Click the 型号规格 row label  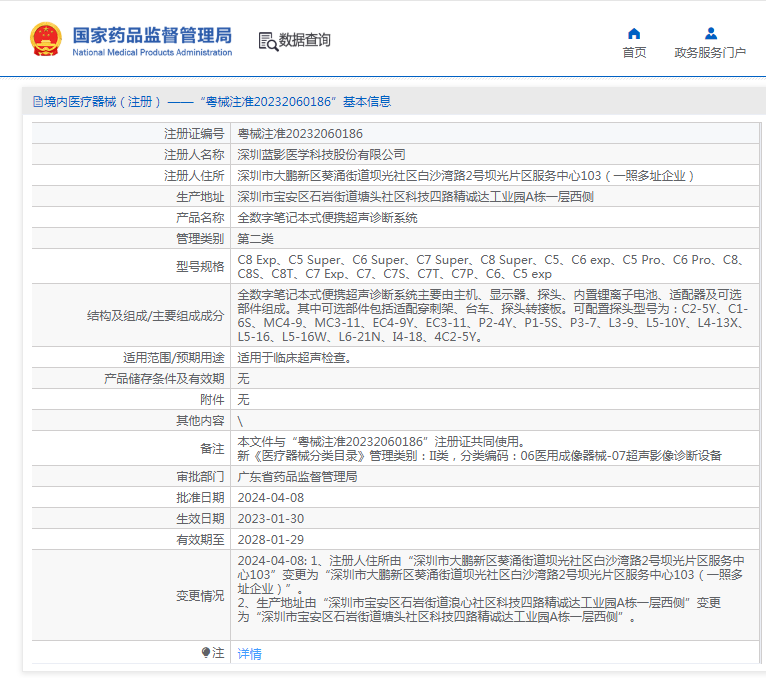tap(200, 267)
